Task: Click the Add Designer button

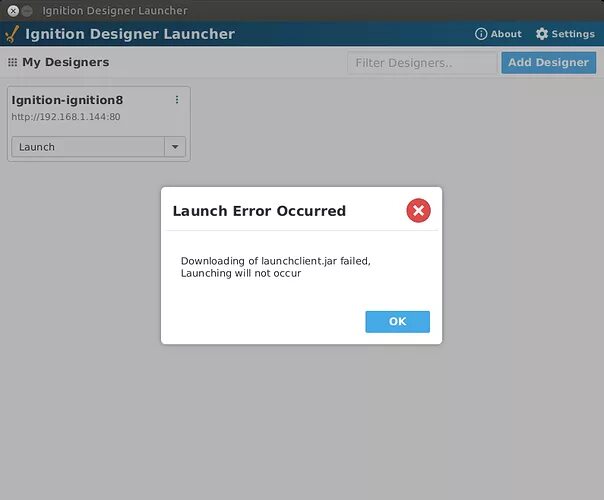Action: tap(549, 62)
